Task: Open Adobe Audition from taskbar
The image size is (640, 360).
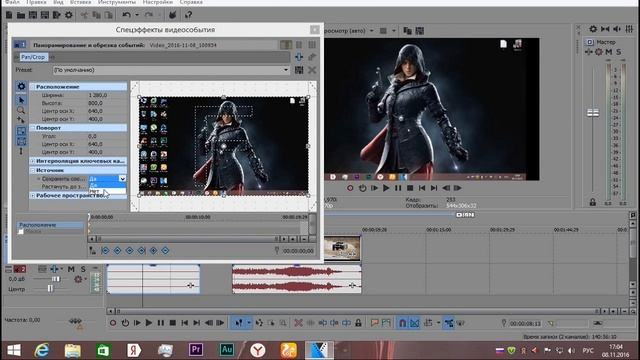Action: [x=227, y=350]
